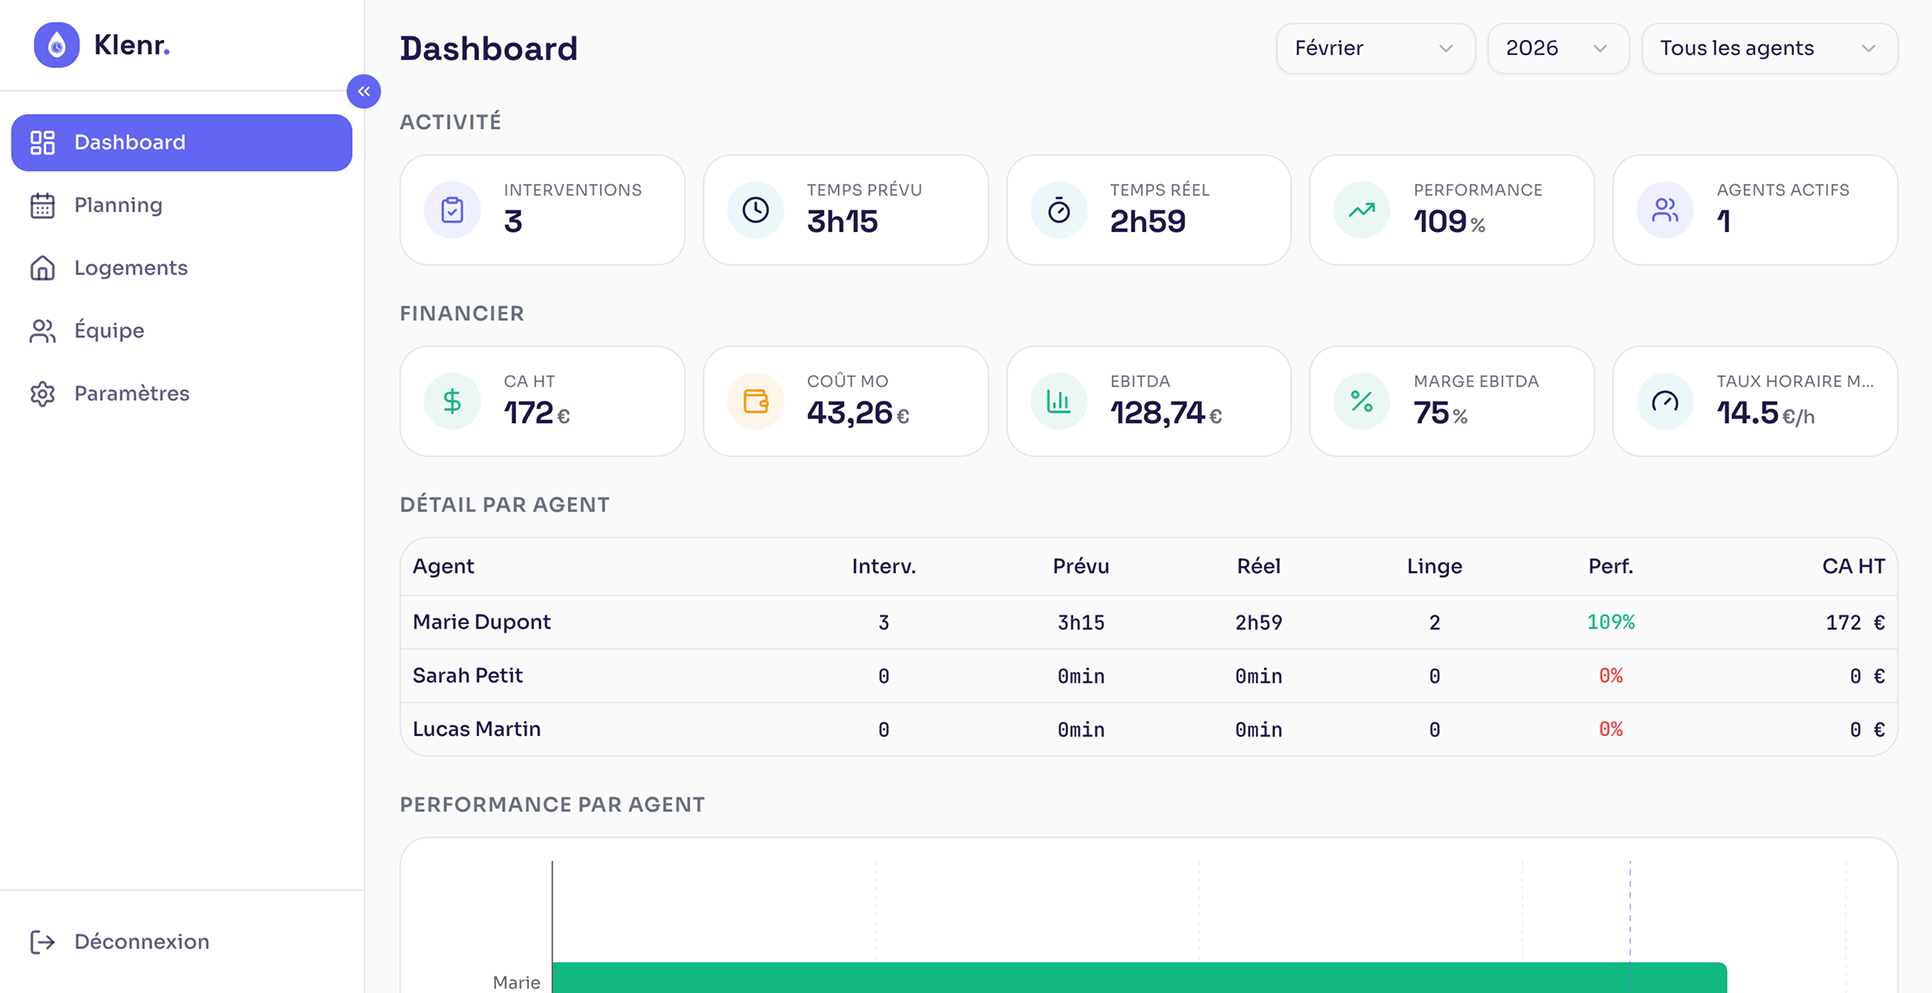Select the Marie Dupont agent row
This screenshot has height=993, width=1932.
point(482,622)
